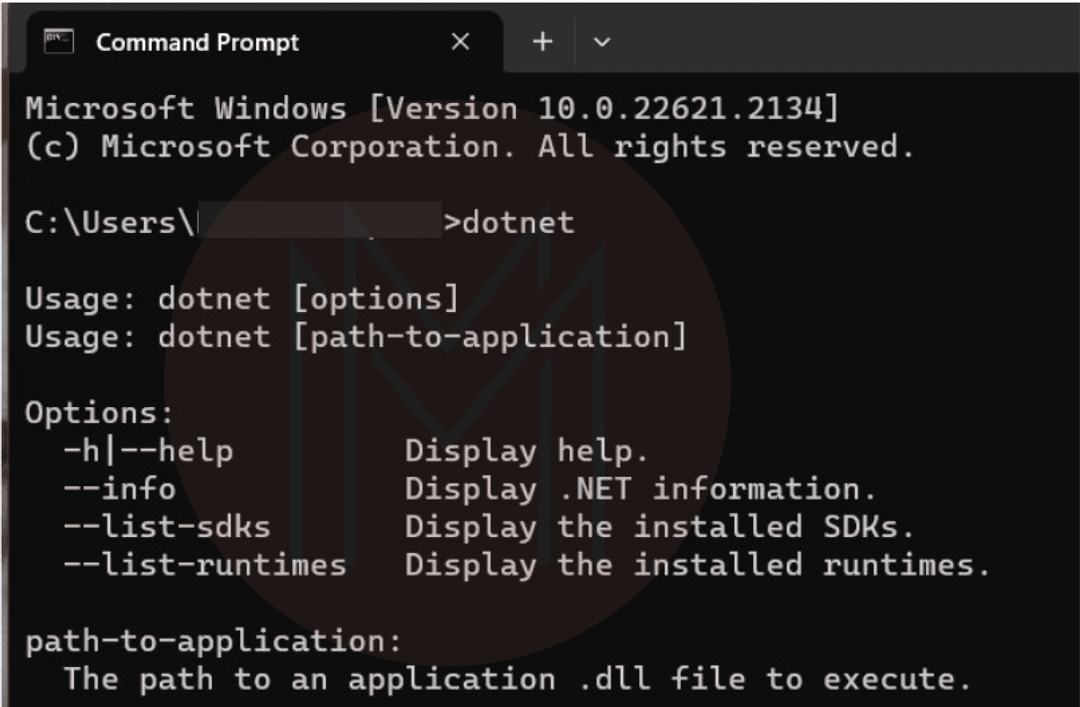Click the --info option text
Screen dimensions: 1080x707
[119, 489]
